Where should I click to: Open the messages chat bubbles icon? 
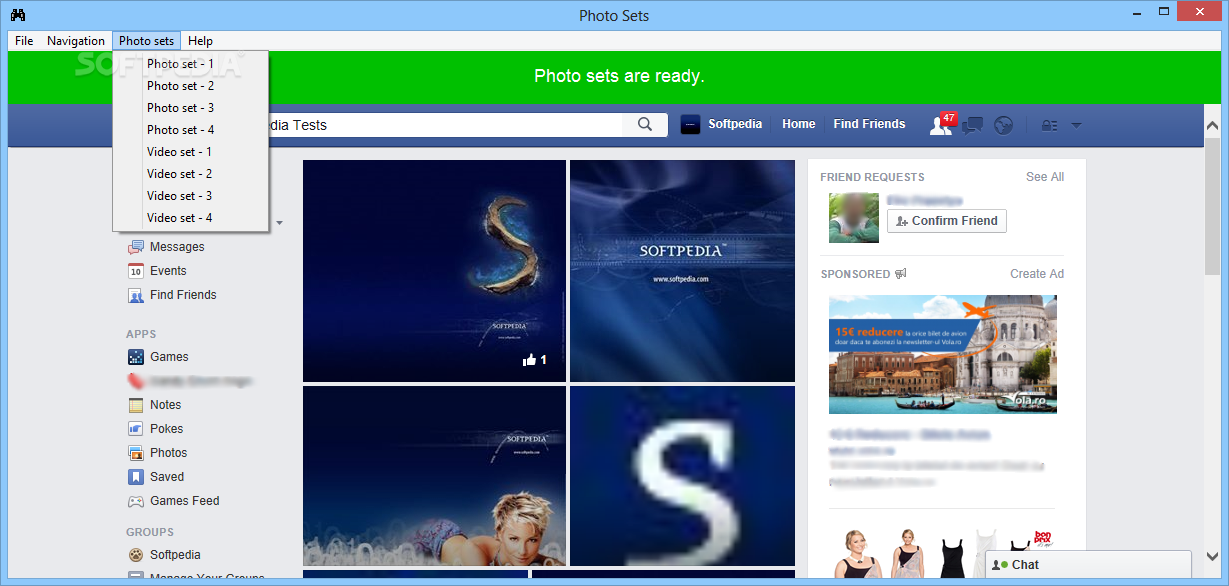972,126
